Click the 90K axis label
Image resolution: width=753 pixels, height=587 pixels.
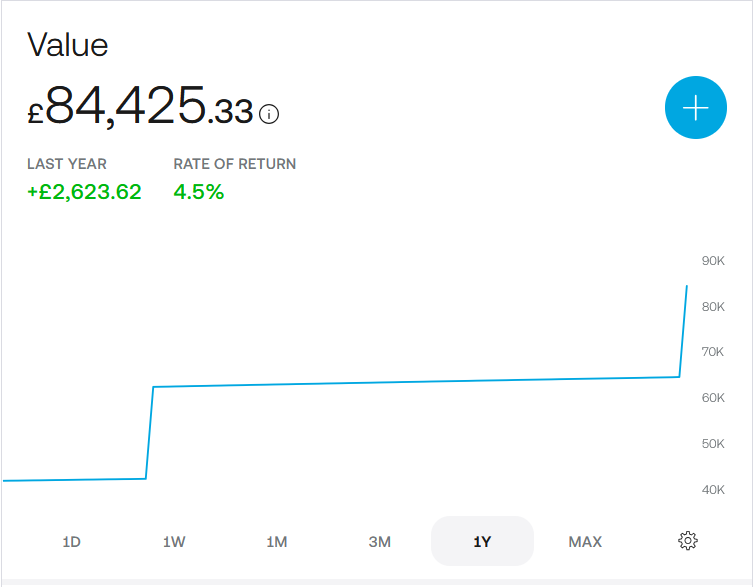pyautogui.click(x=713, y=261)
